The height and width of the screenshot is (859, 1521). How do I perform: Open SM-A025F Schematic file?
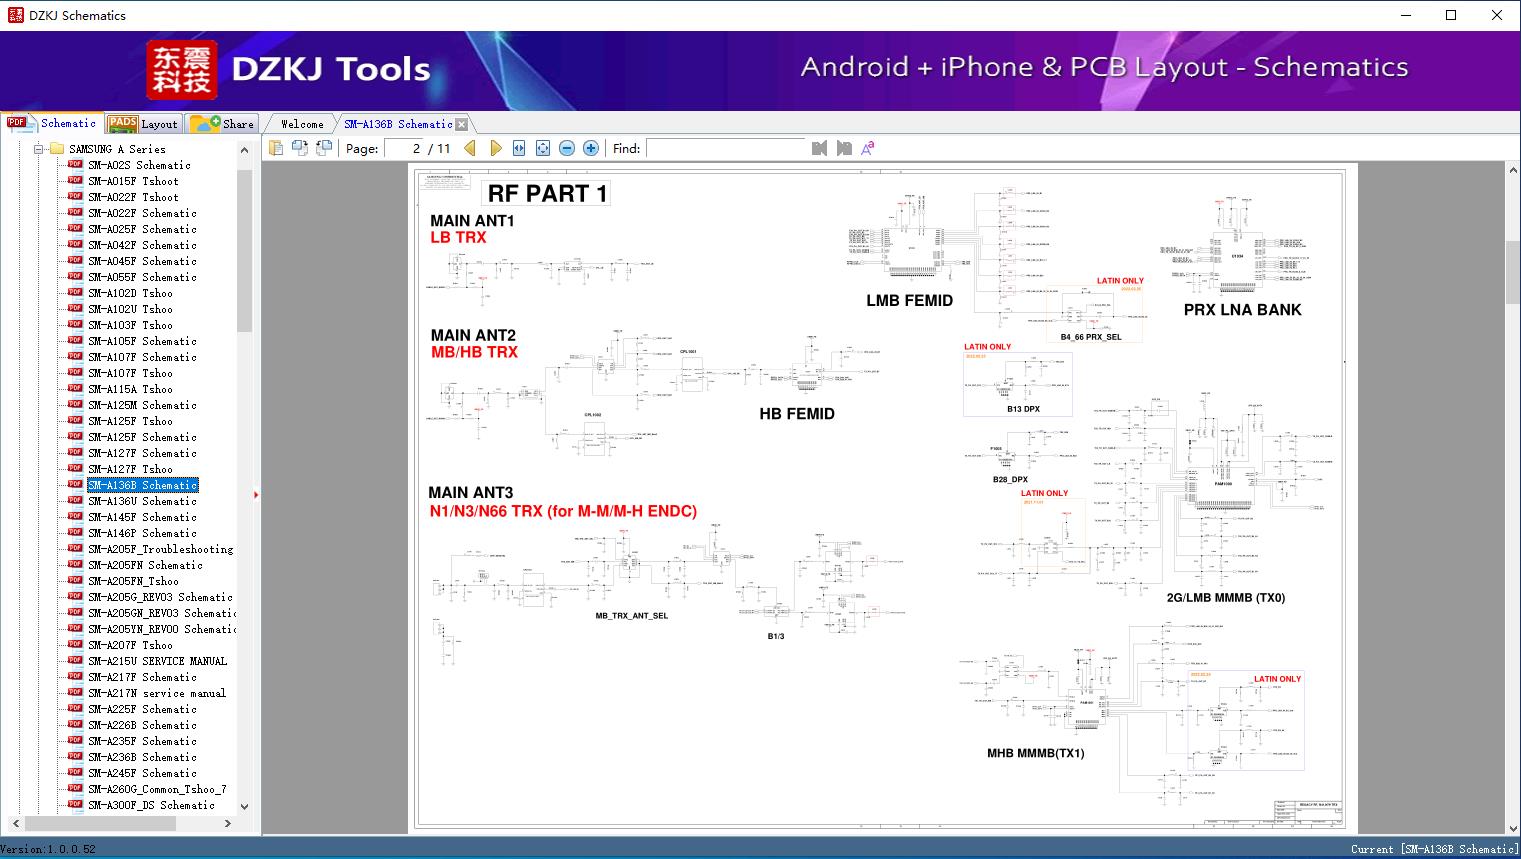(x=142, y=229)
